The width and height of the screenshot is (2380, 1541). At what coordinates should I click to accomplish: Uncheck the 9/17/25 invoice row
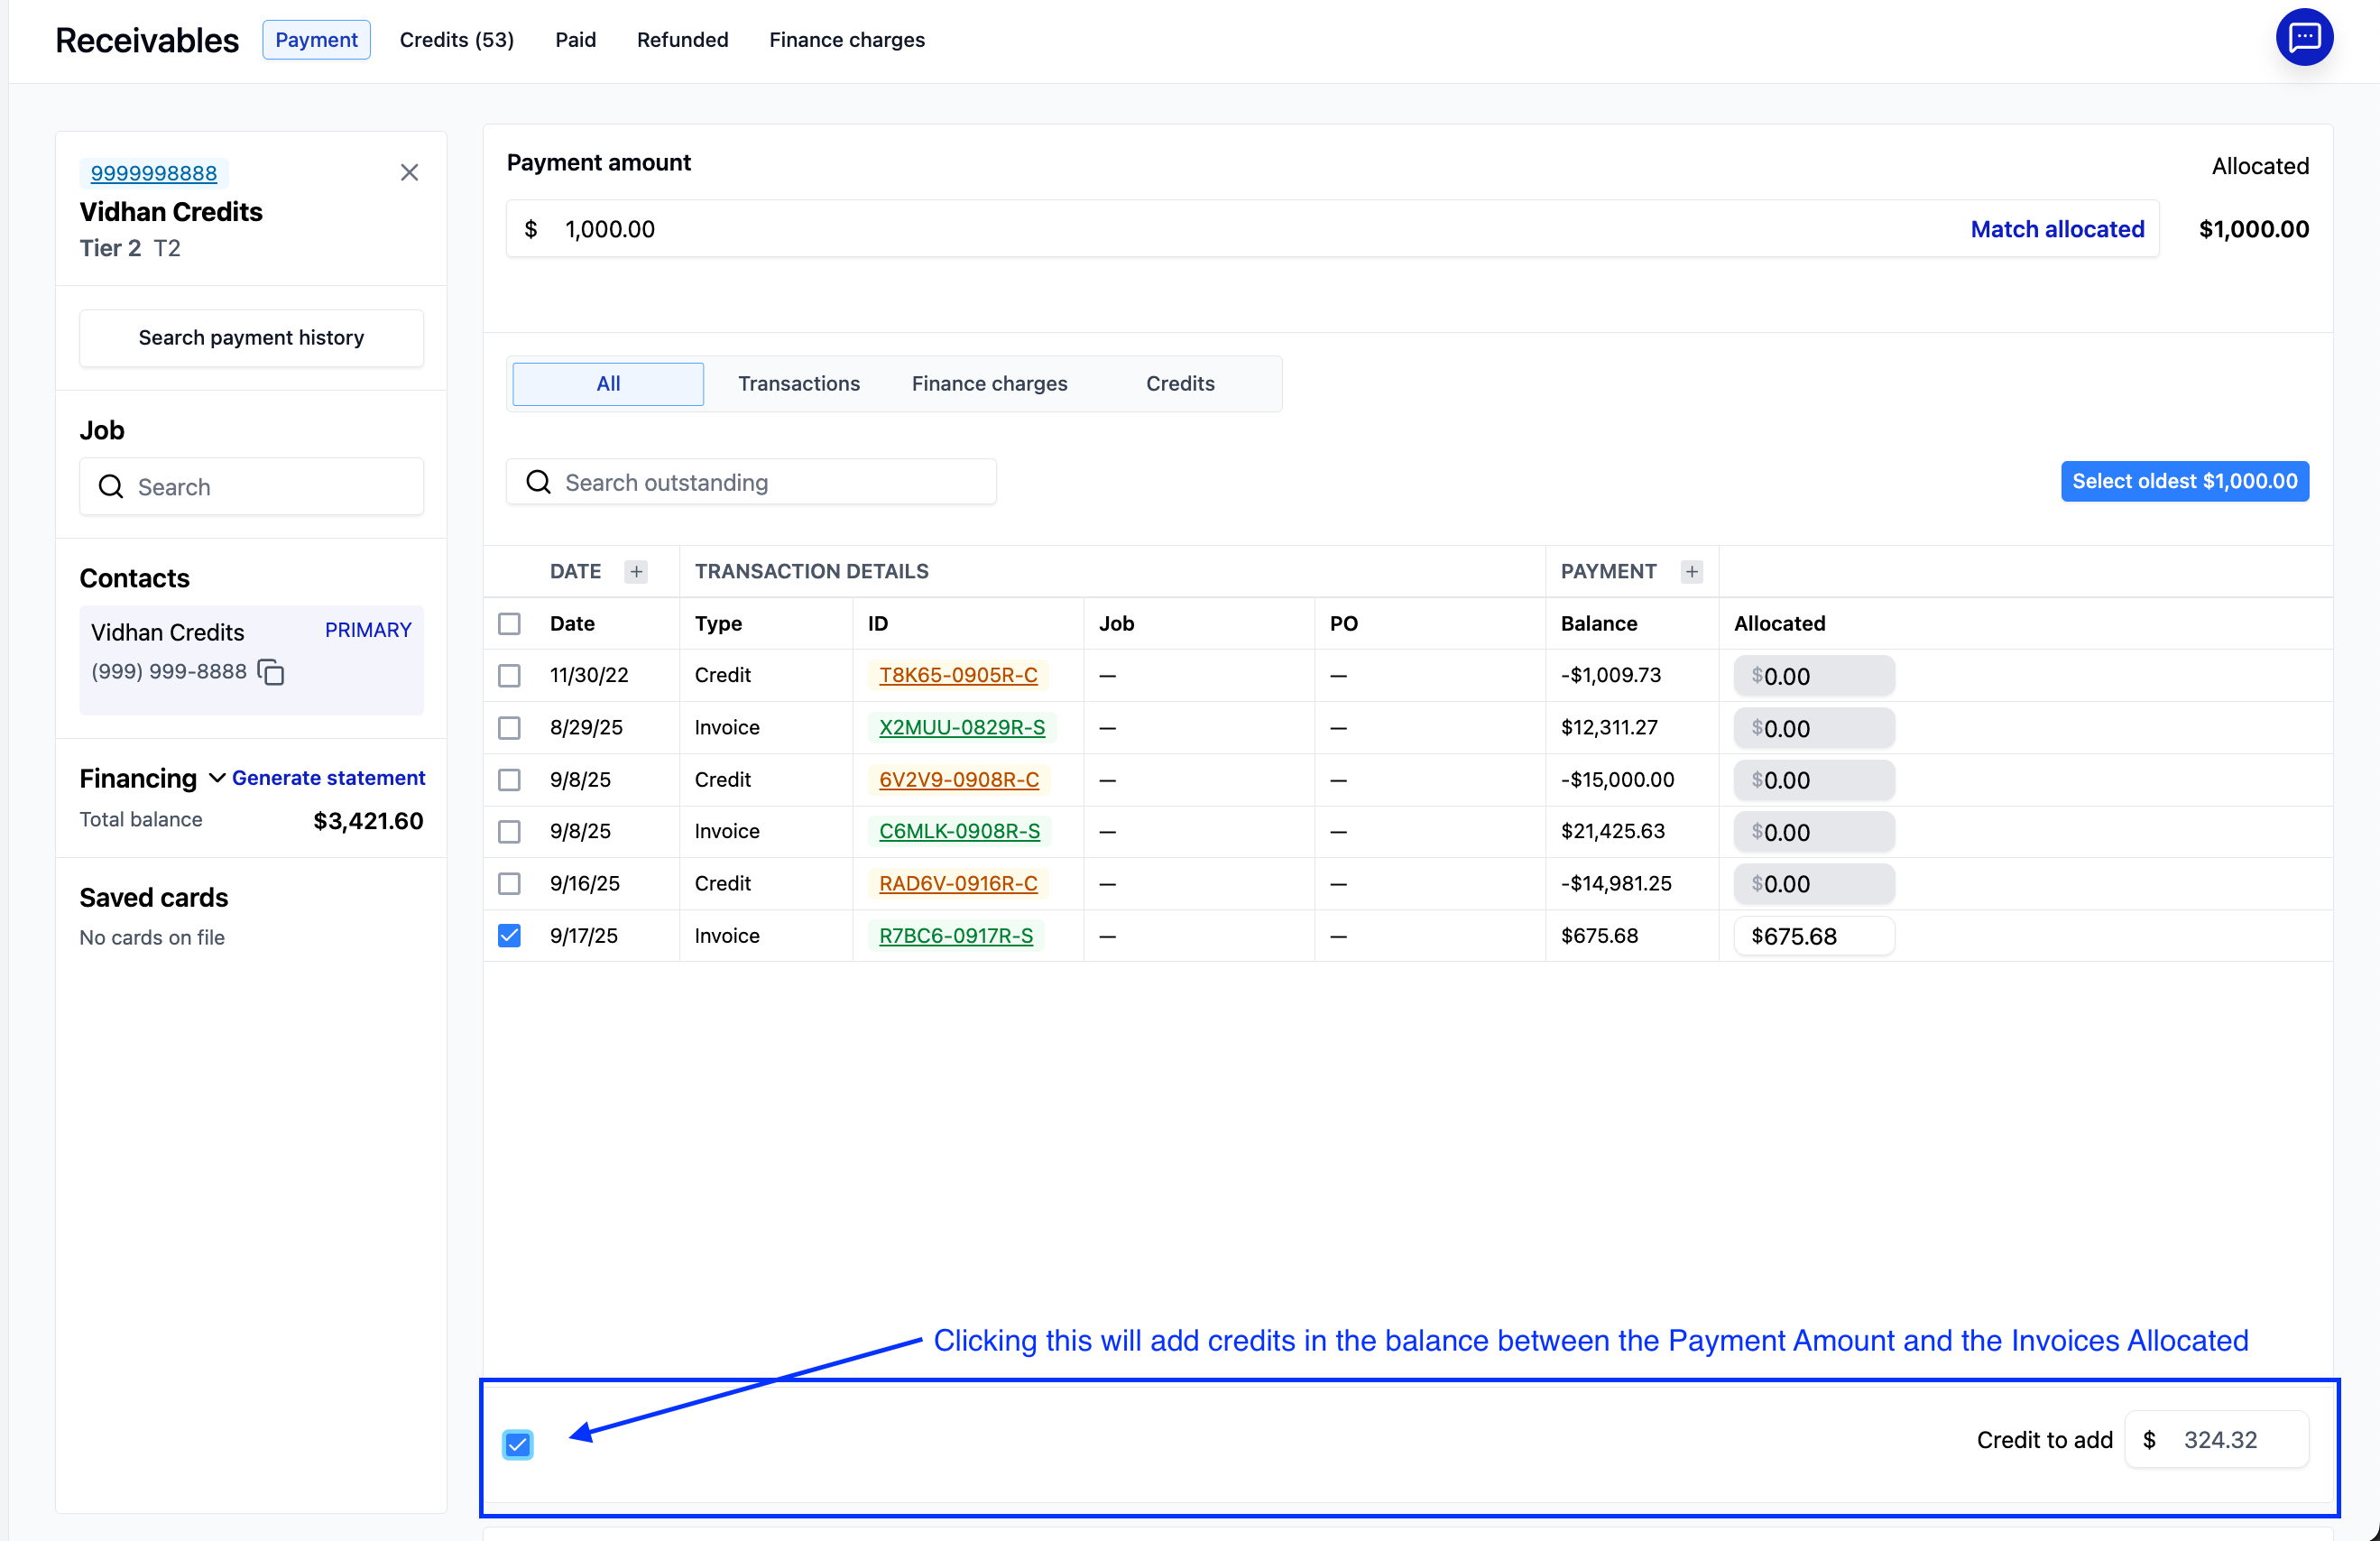point(509,936)
